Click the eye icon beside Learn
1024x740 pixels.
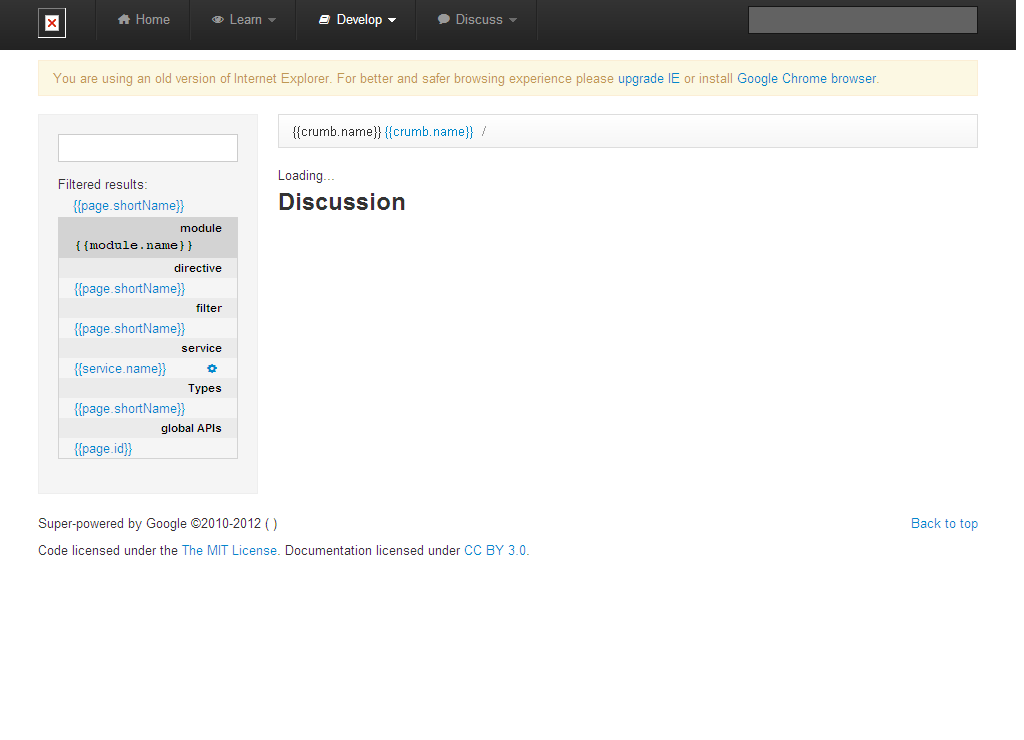(218, 20)
